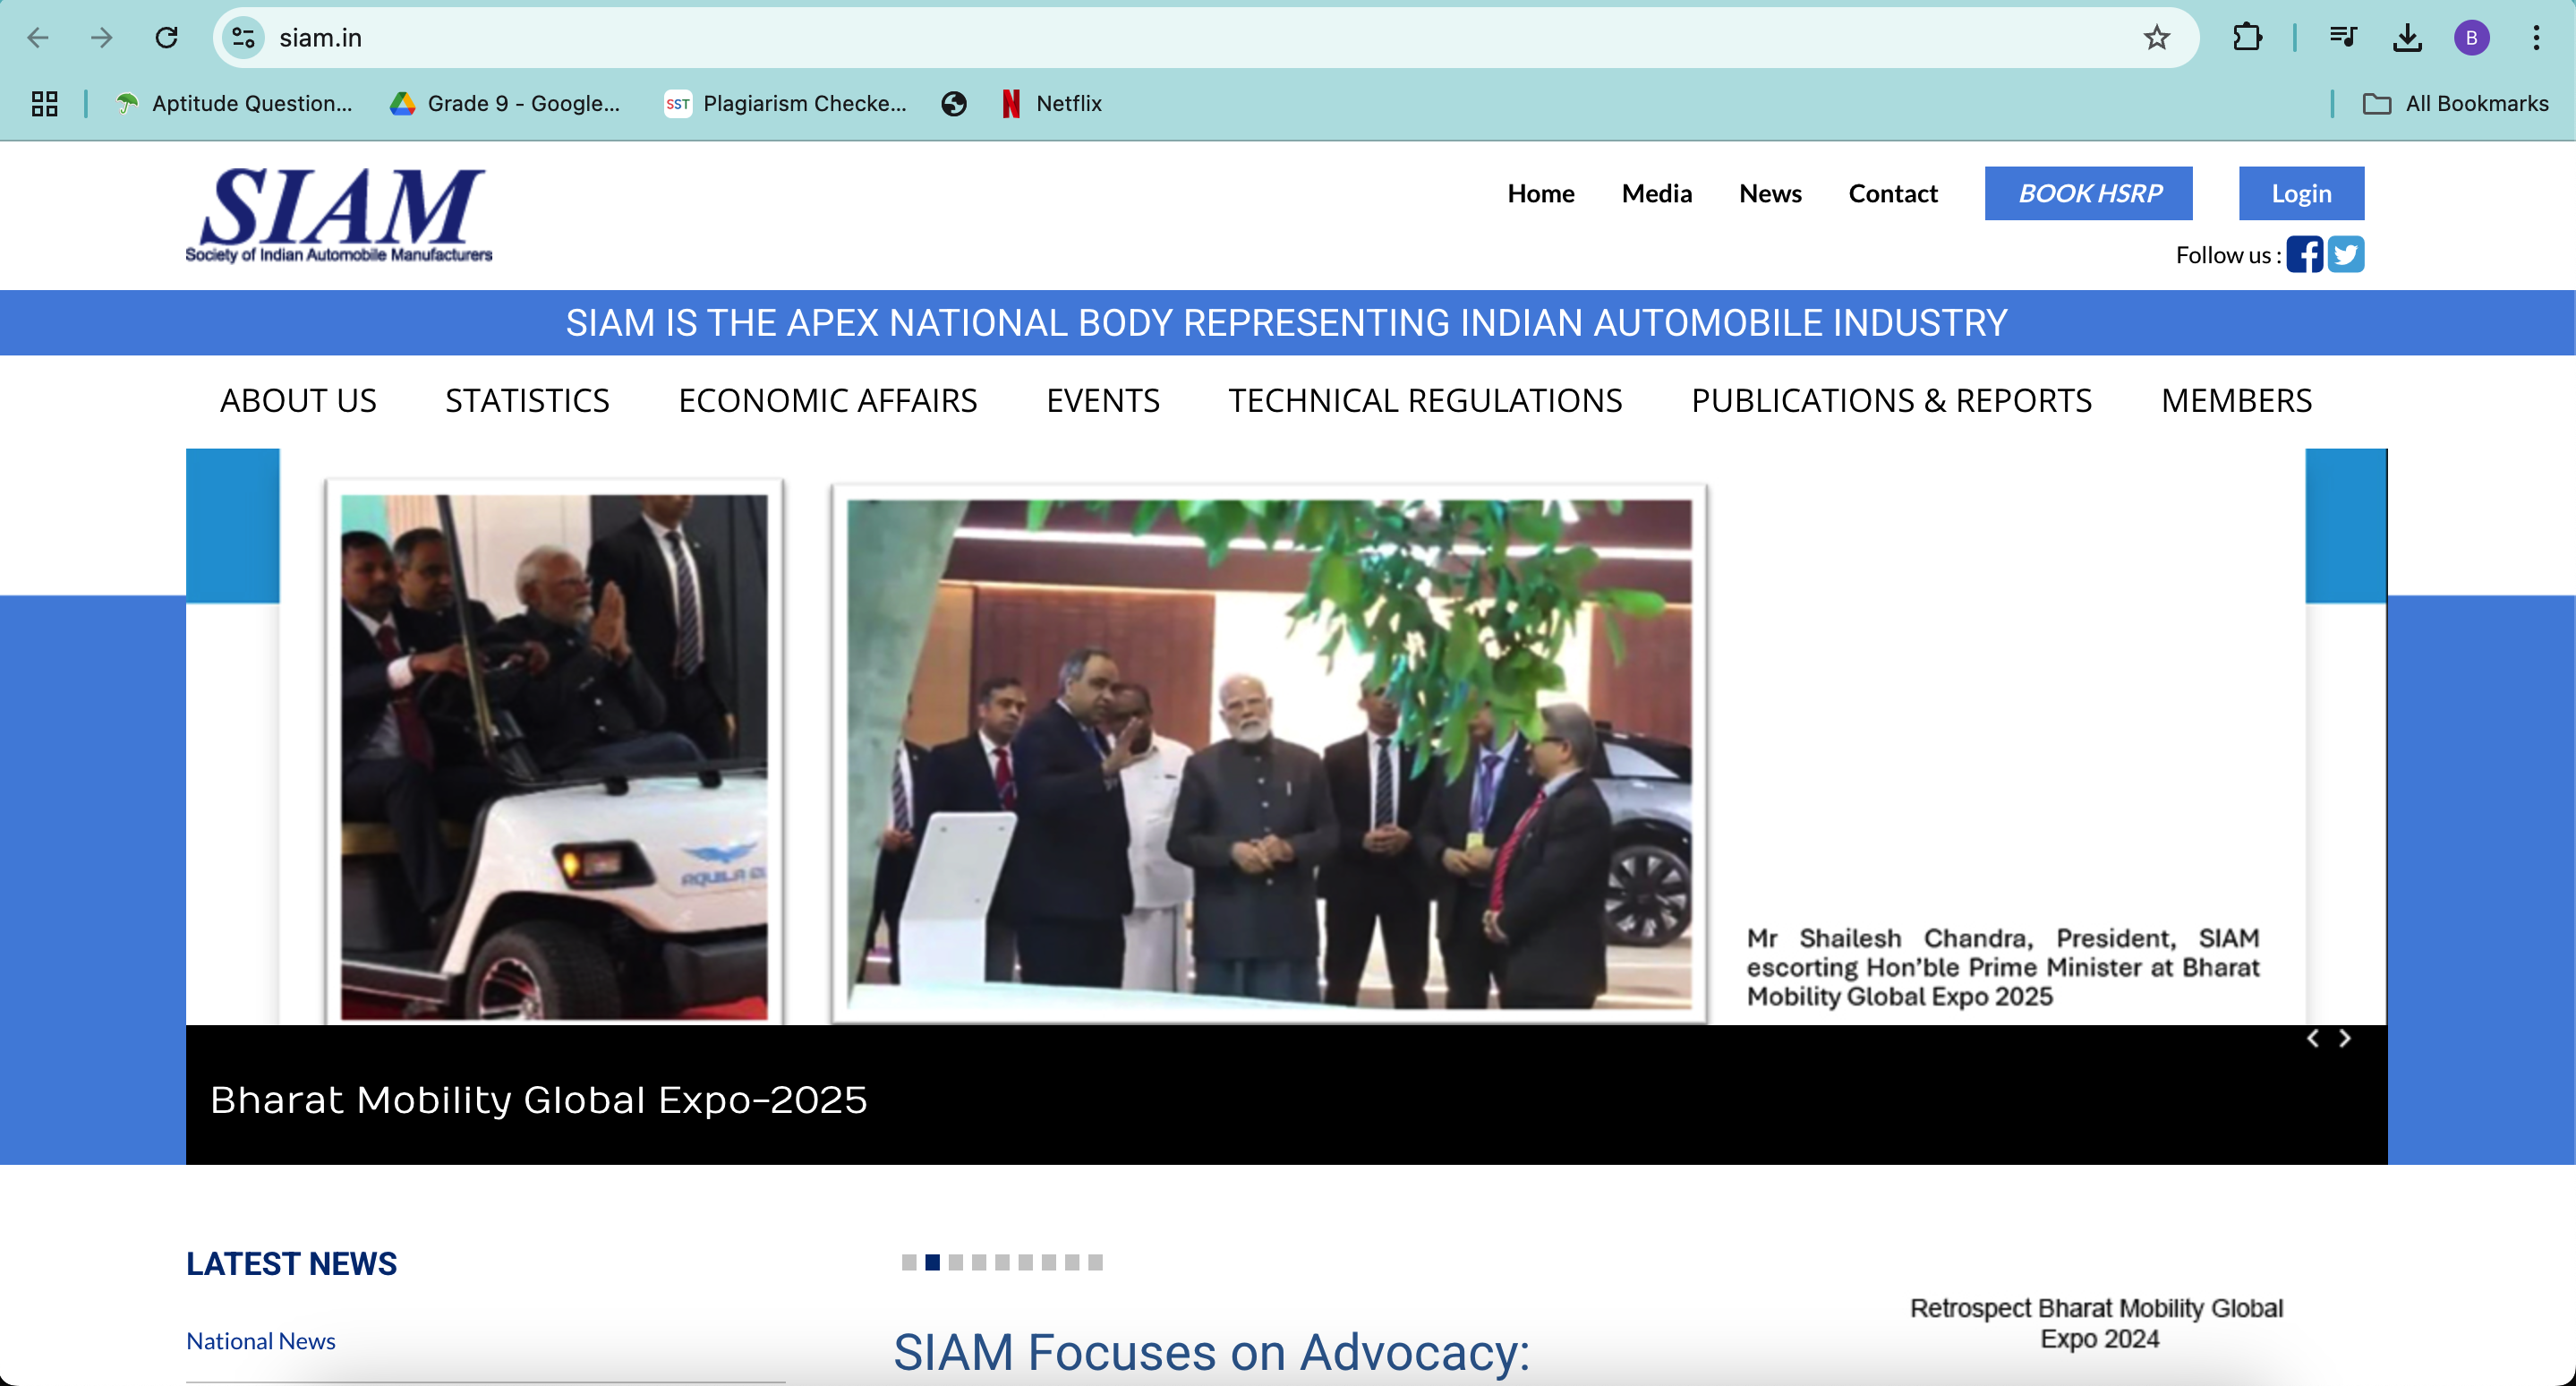
Task: Open SIAM's Facebook page via the Facebook icon
Action: click(2306, 255)
